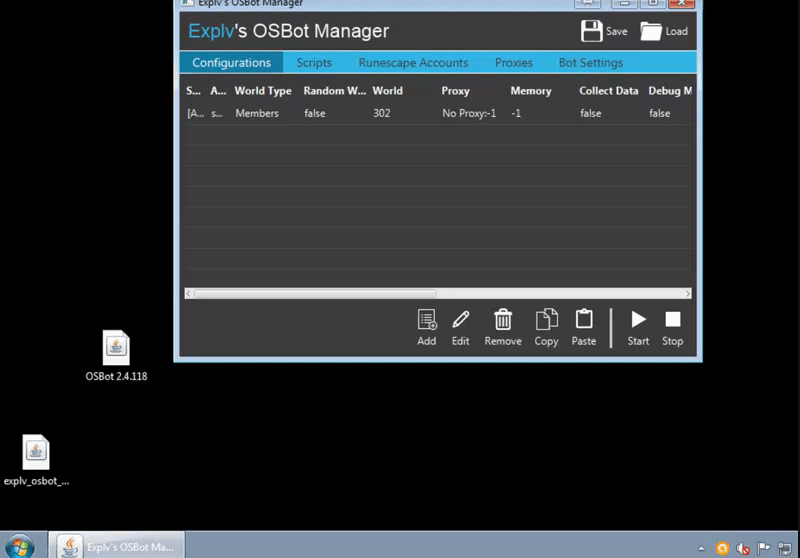Close the OSBot Manager window

pos(681,3)
